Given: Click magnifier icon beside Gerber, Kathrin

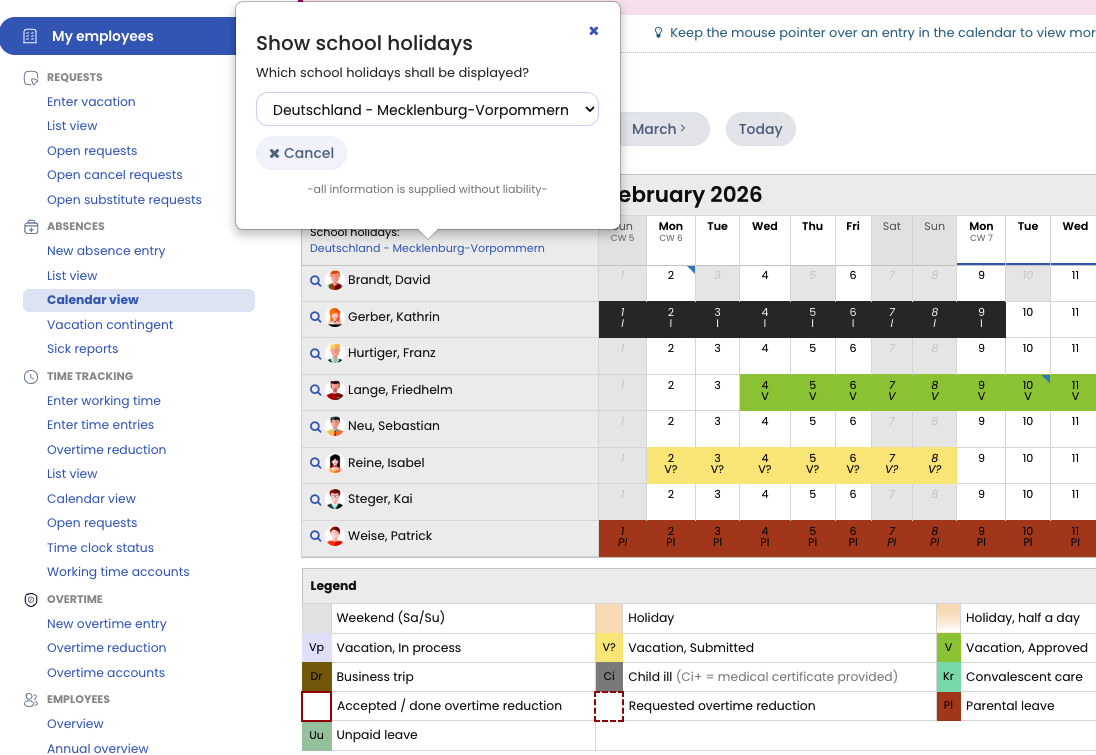Looking at the screenshot, I should point(316,318).
